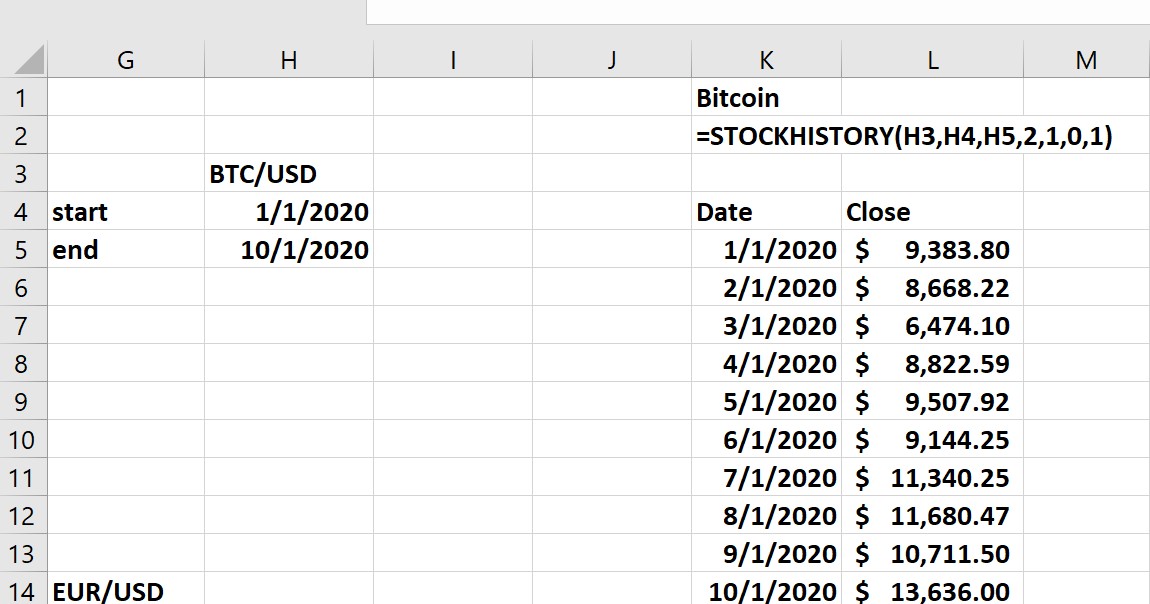Click the Date column heading cell
The image size is (1150, 604).
(x=766, y=212)
